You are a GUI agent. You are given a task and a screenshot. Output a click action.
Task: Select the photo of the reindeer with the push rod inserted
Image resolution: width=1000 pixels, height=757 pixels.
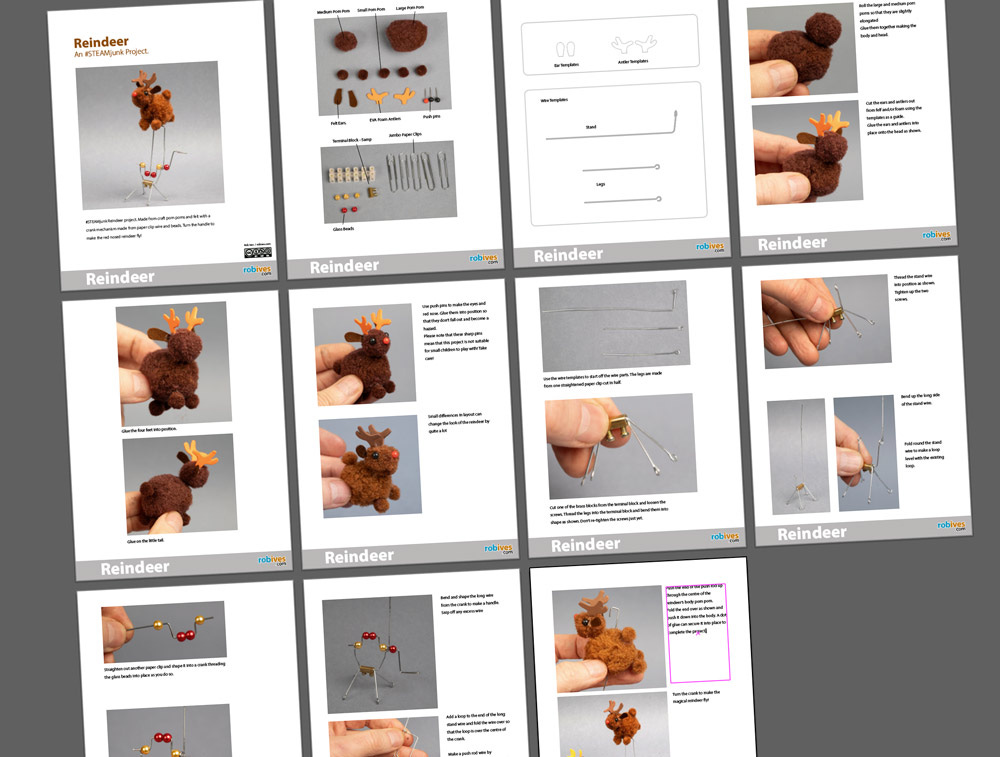609,639
